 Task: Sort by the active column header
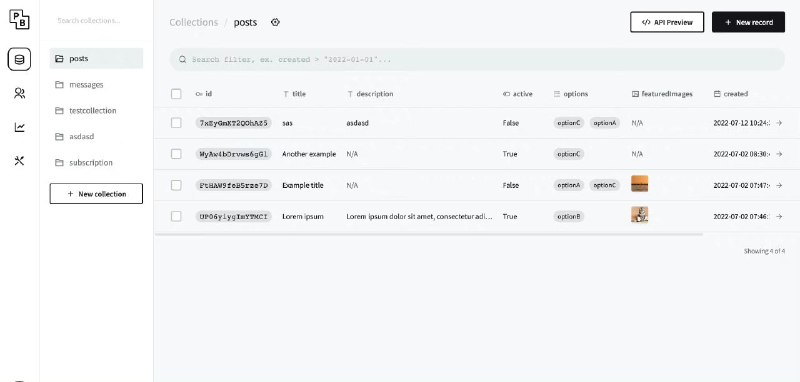517,94
